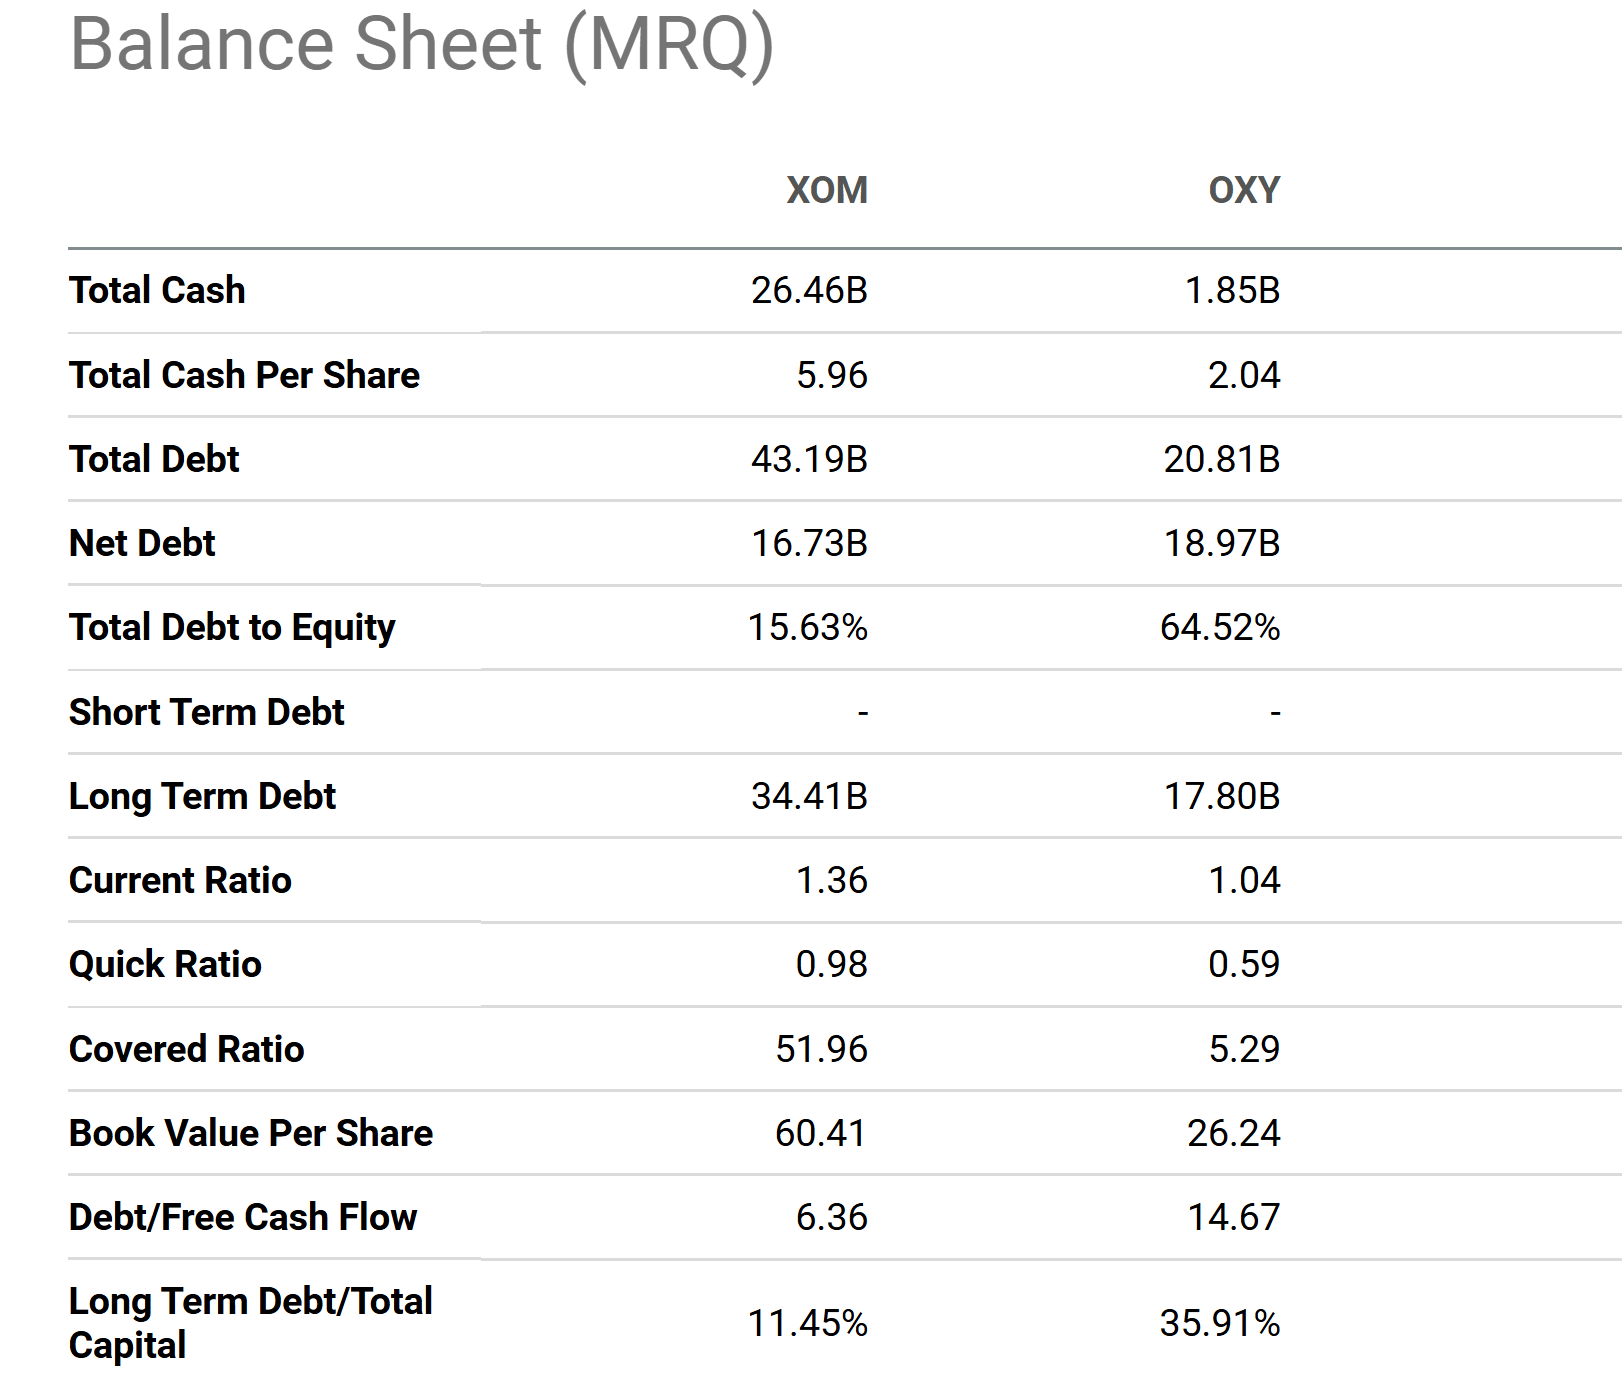Click XOM's Total Cash value 26.46B

809,290
